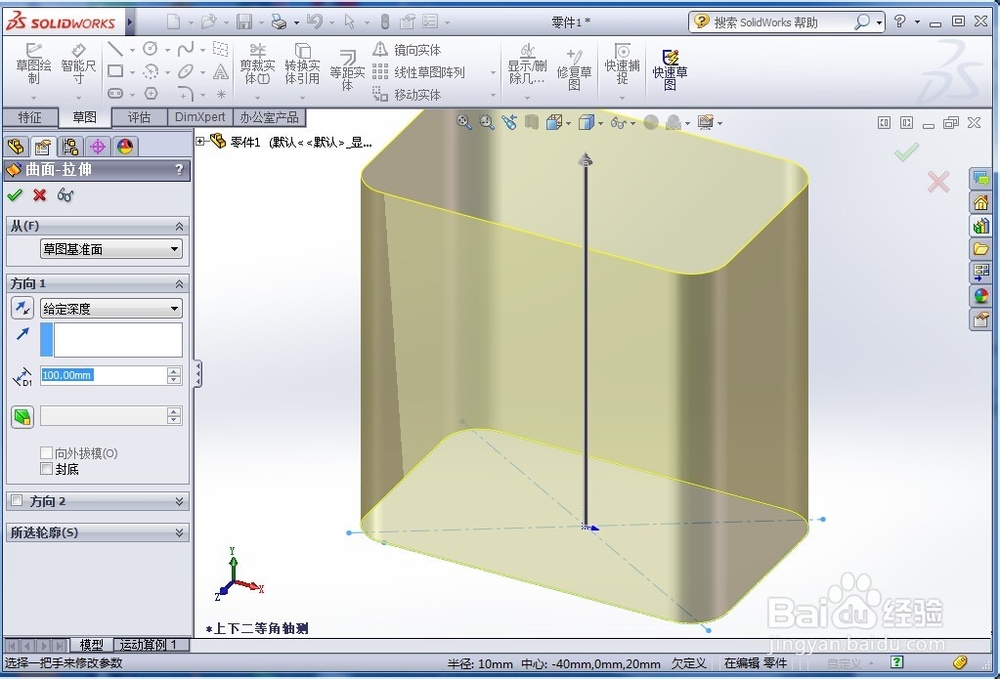Image resolution: width=1000 pixels, height=679 pixels.
Task: Enable 向外拔模 checkbox
Action: coord(46,453)
